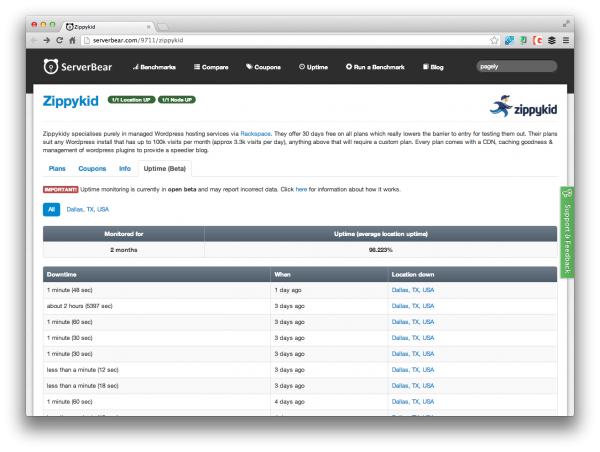Click the Location down column header
The width and height of the screenshot is (600, 452).
(x=473, y=274)
